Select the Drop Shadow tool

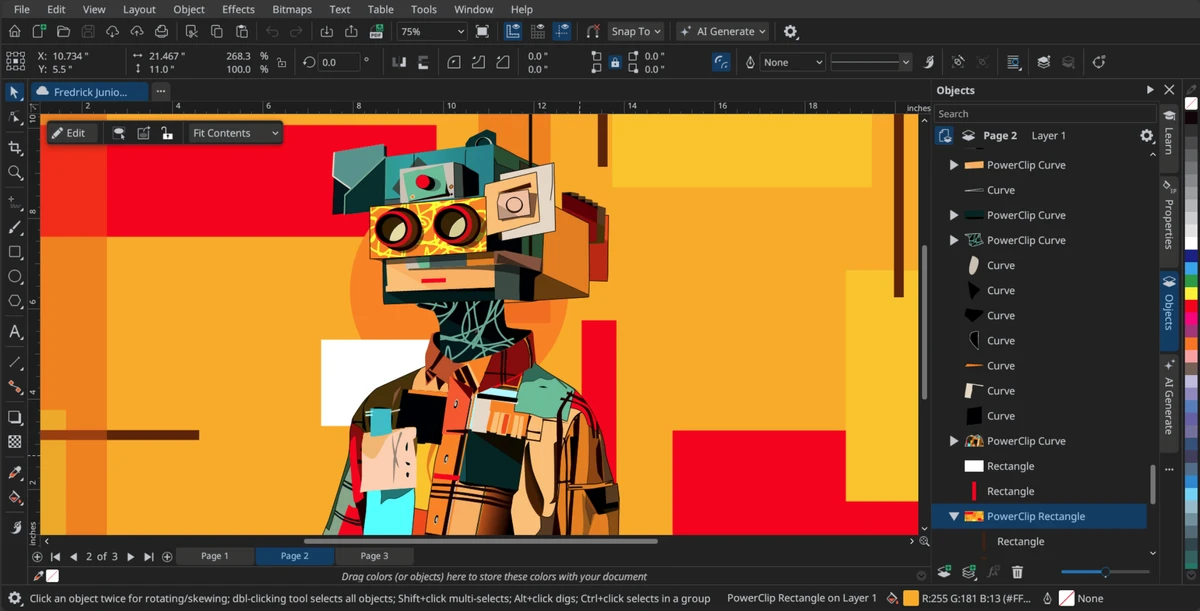coord(15,417)
